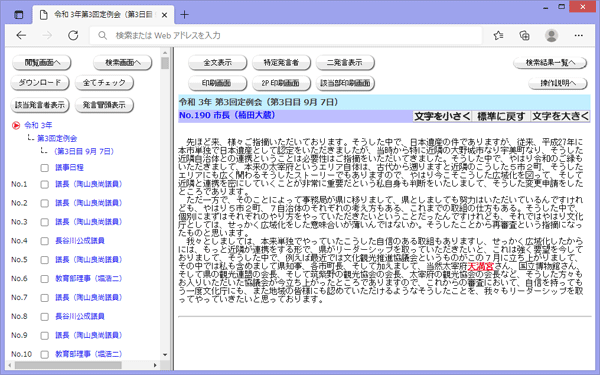600x375 pixels.
Task: Open the 2P 印刷画面 view
Action: point(281,83)
